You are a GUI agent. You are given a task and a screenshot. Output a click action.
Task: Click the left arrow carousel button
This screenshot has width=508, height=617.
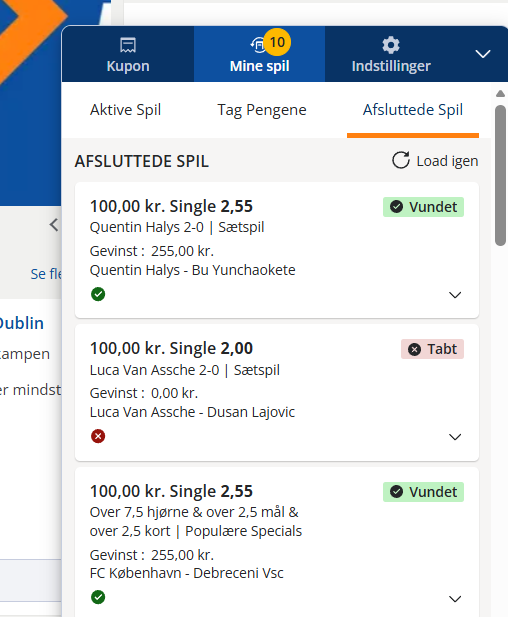[54, 225]
